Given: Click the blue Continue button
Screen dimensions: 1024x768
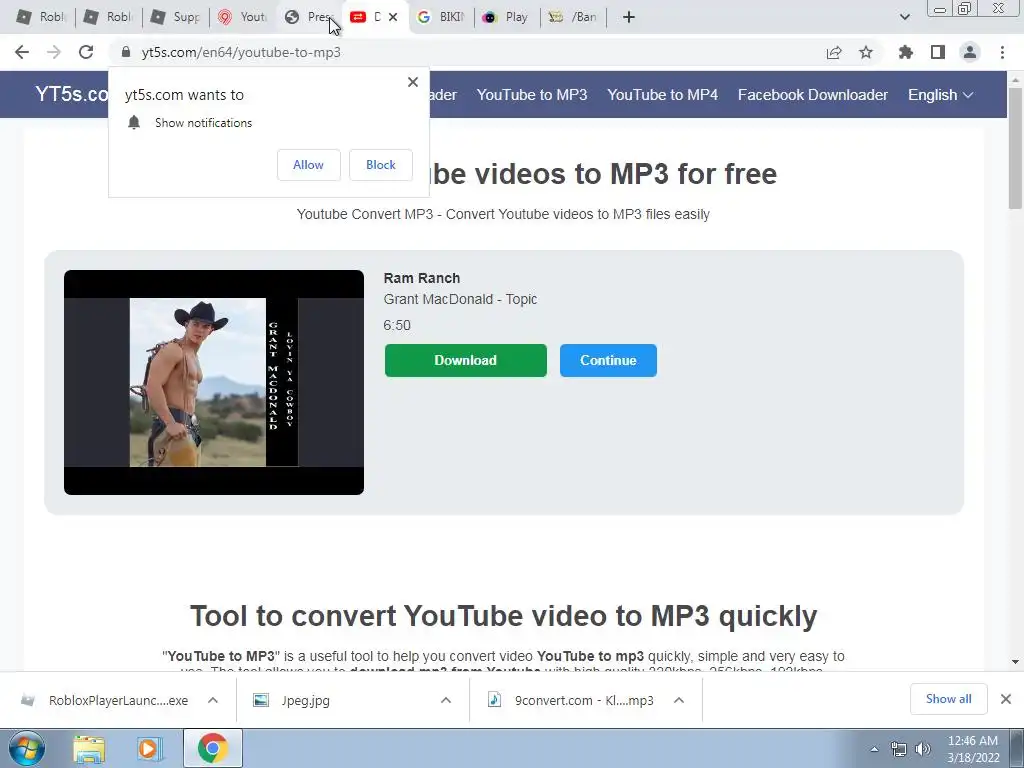Looking at the screenshot, I should pyautogui.click(x=608, y=360).
